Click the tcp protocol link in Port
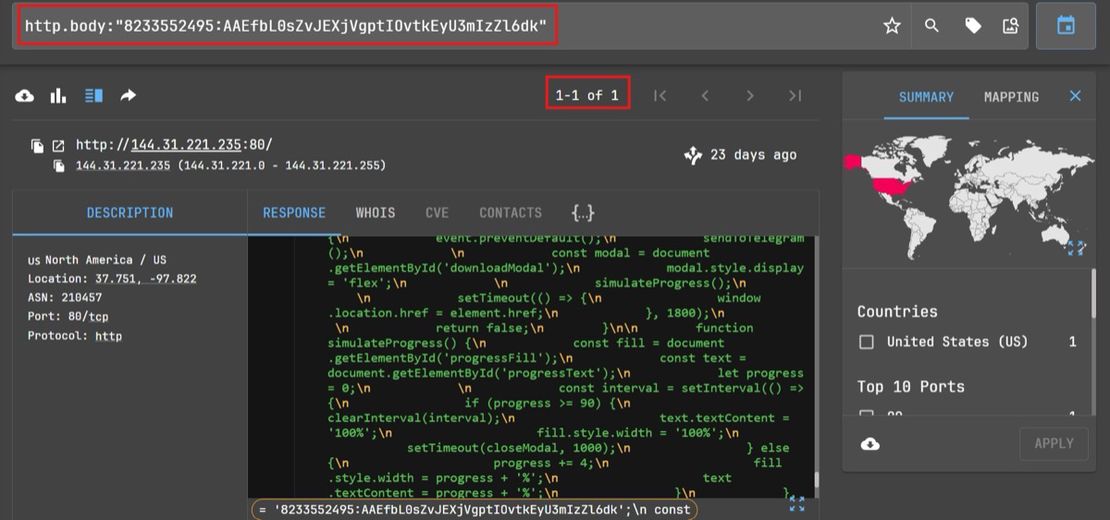The image size is (1110, 520). [98, 317]
